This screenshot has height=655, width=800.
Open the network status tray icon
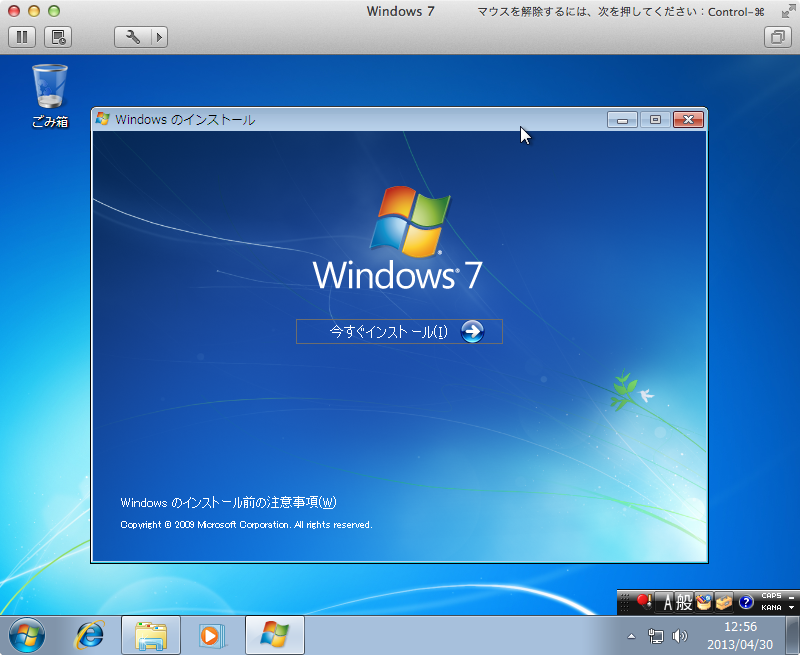656,636
